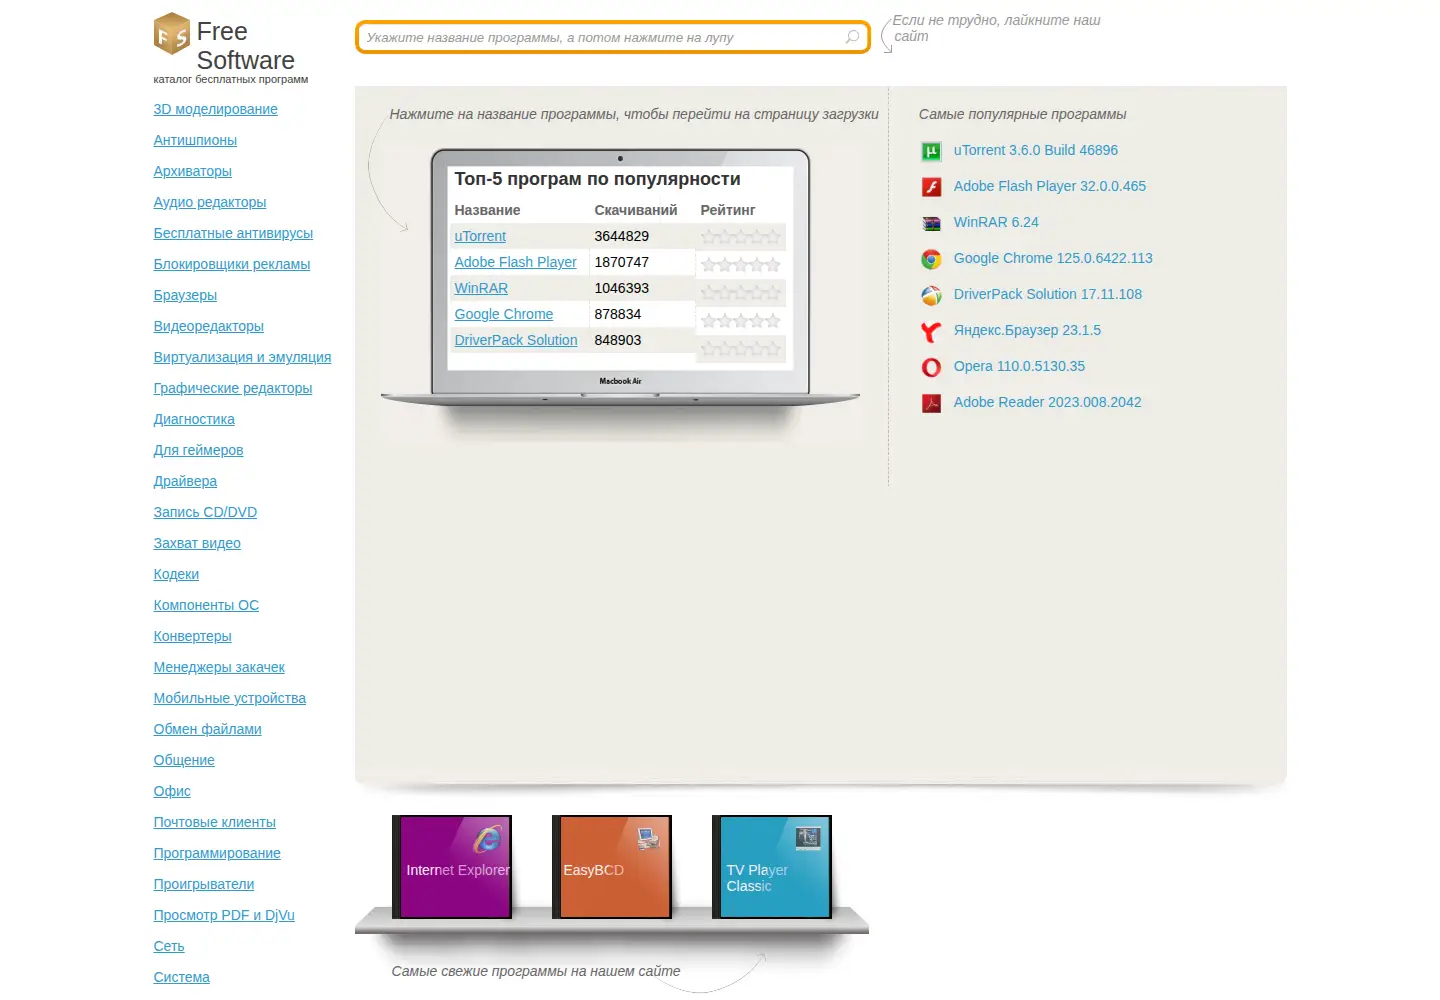This screenshot has width=1440, height=1000.
Task: Go to the Архиваторы category
Action: pos(192,171)
